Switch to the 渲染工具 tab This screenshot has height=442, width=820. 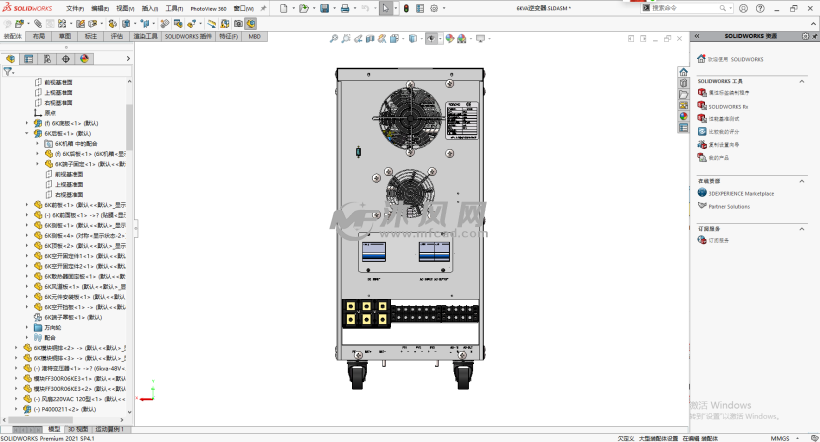pos(146,35)
